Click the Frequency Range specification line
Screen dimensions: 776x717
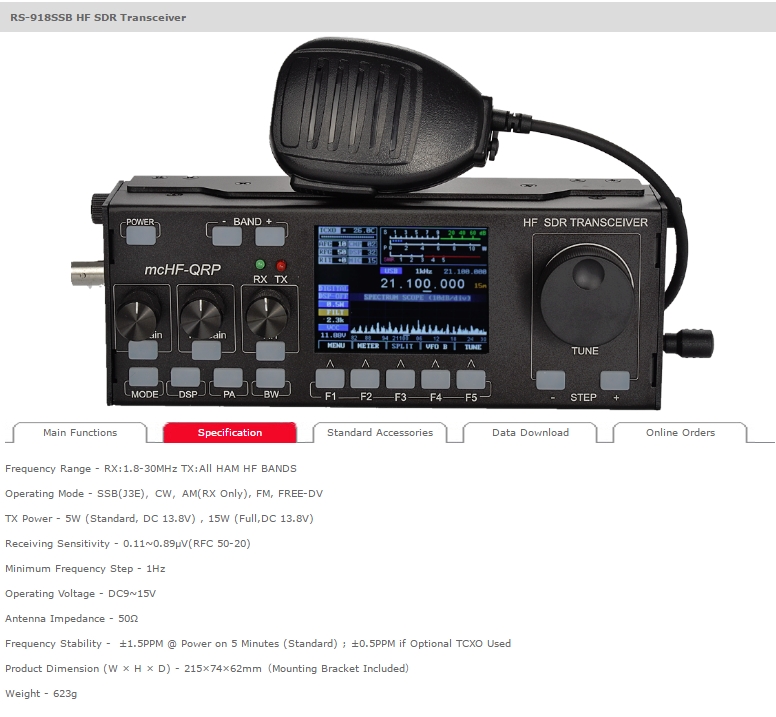coord(151,469)
